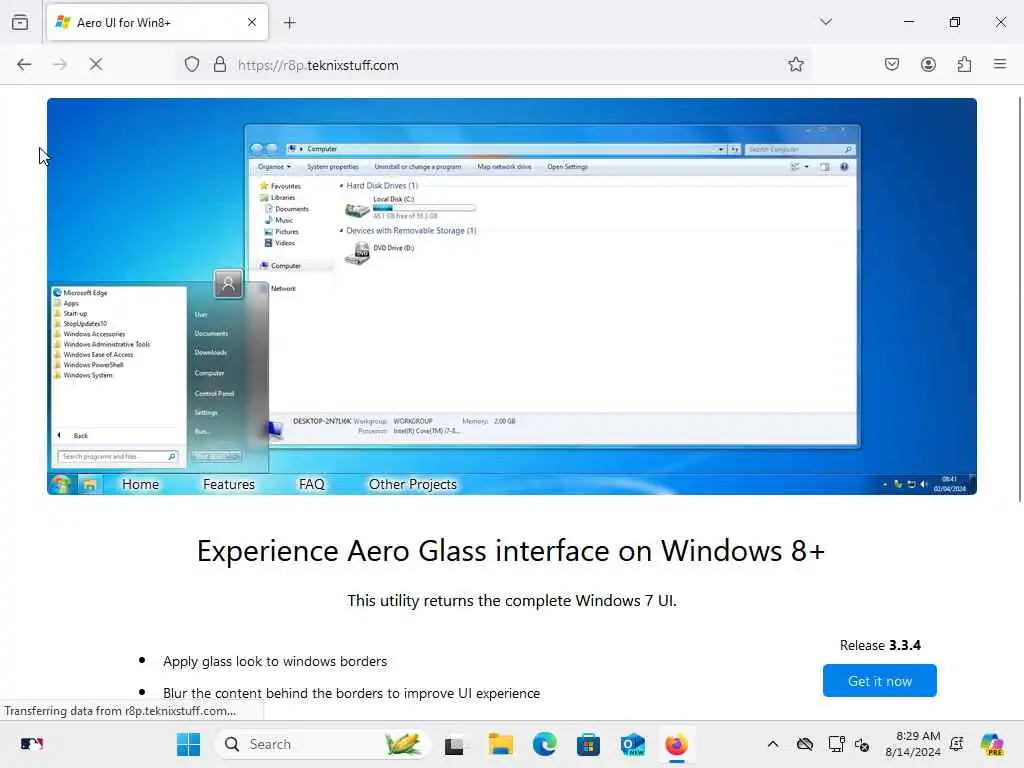Stop loading the page
Screen dimensions: 1024x768
click(96, 64)
